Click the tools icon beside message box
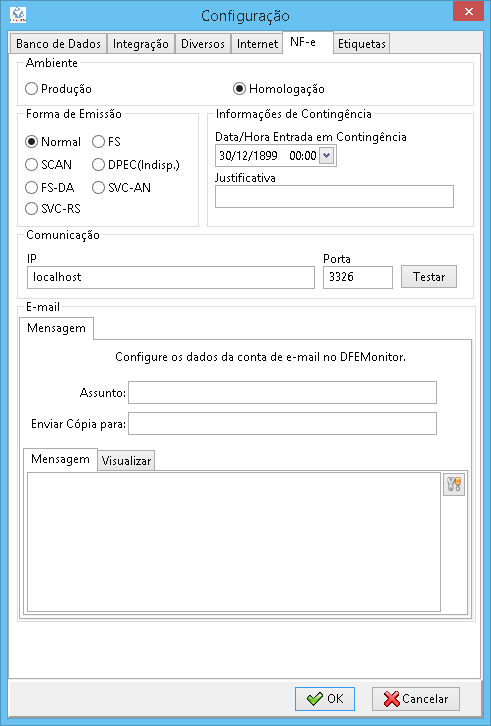The width and height of the screenshot is (491, 726). click(453, 485)
